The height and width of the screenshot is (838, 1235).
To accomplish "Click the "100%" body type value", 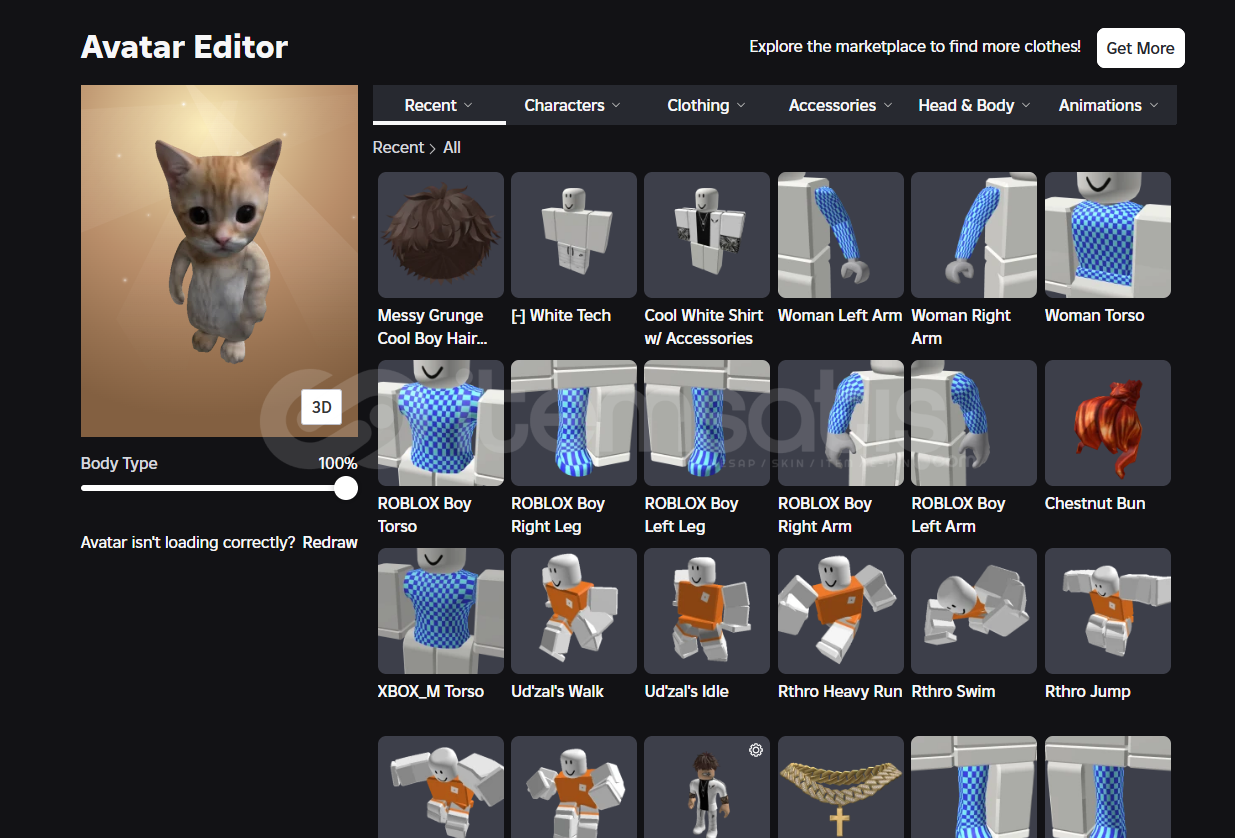I will click(x=338, y=463).
